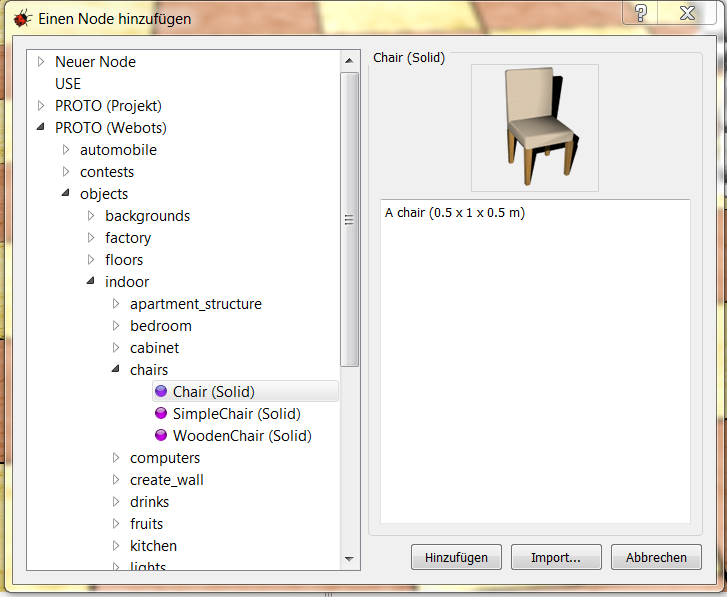Collapse the indoor folder arrow
Viewport: 727px width, 597px height.
tap(91, 282)
